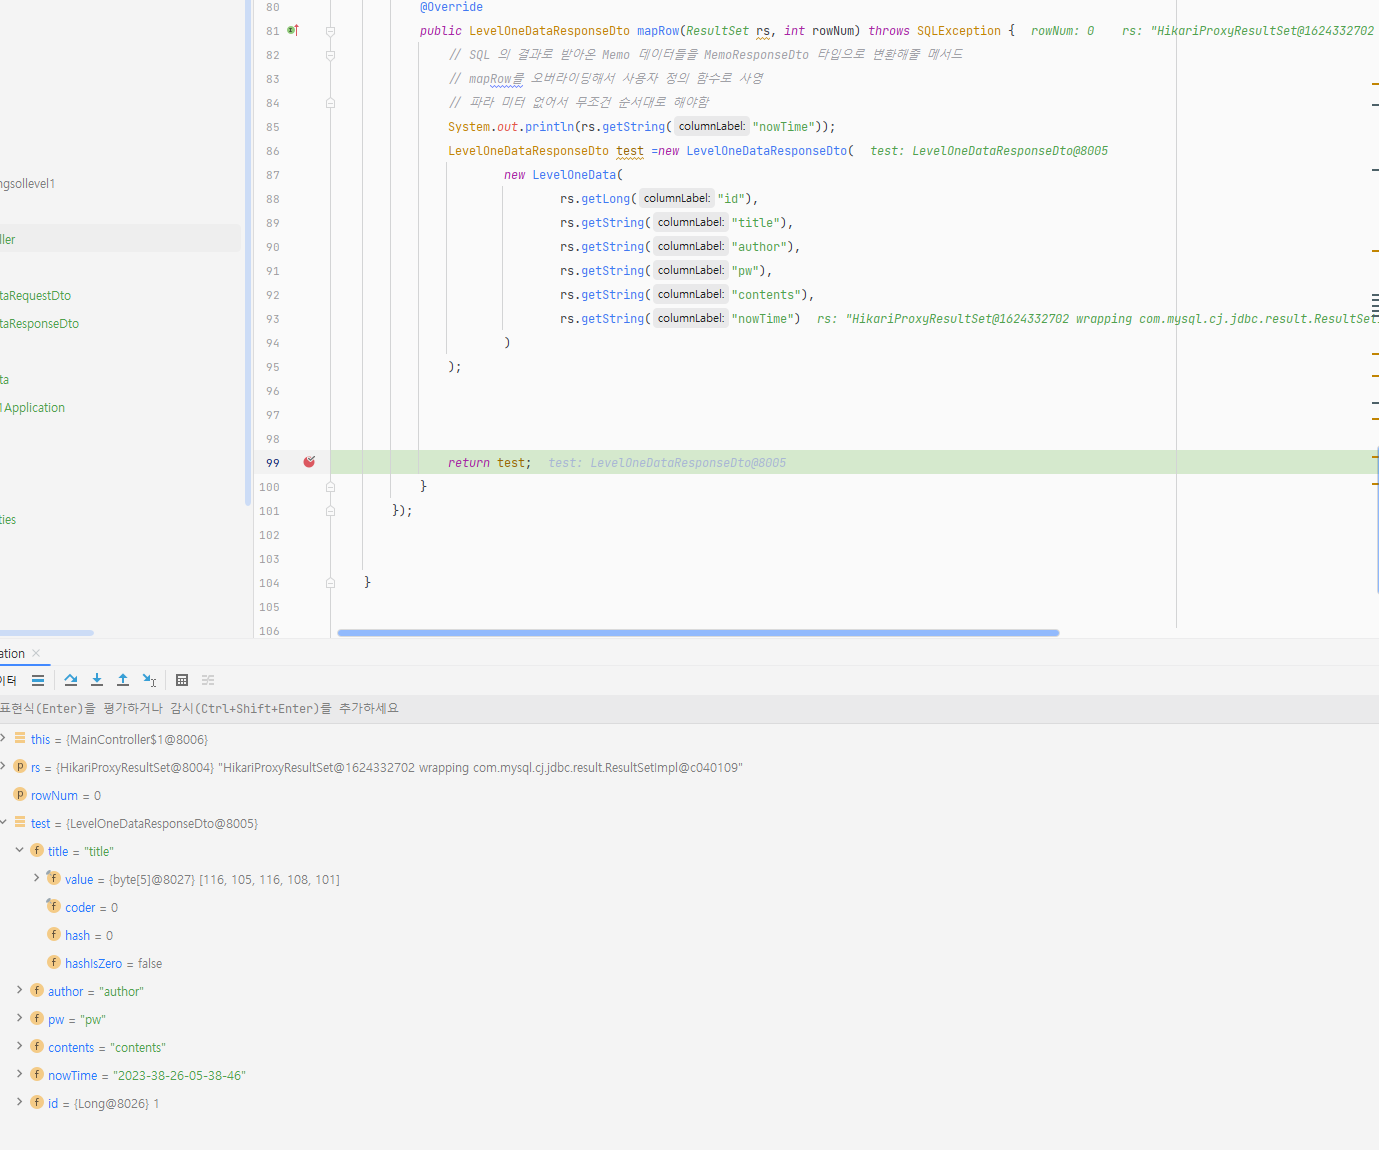Fold the code block at line 81
Image resolution: width=1379 pixels, height=1150 pixels.
(x=330, y=31)
